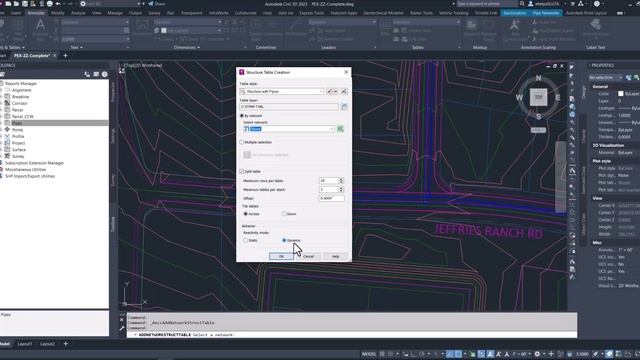Open the Annotate ribbon tab
The width and height of the screenshot is (640, 360).
pyautogui.click(x=36, y=13)
